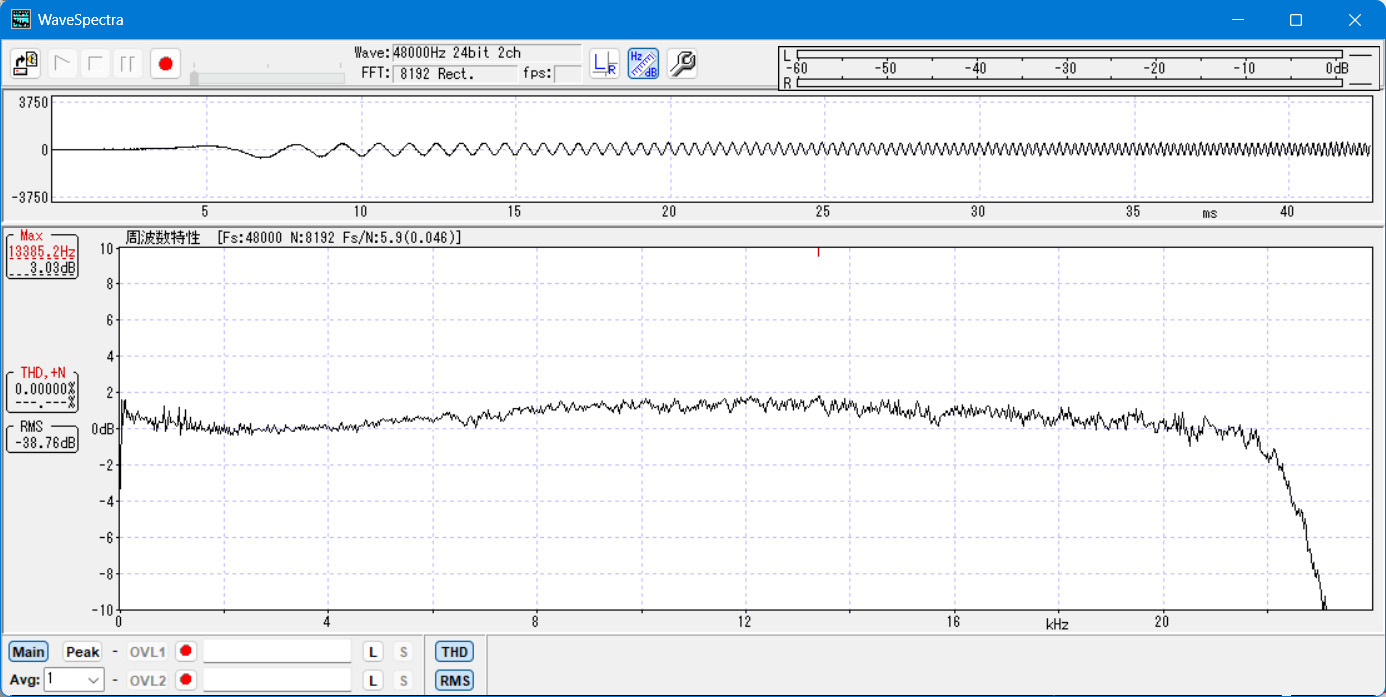Toggle the L/R channel select icon
This screenshot has height=697, width=1386.
pyautogui.click(x=604, y=64)
